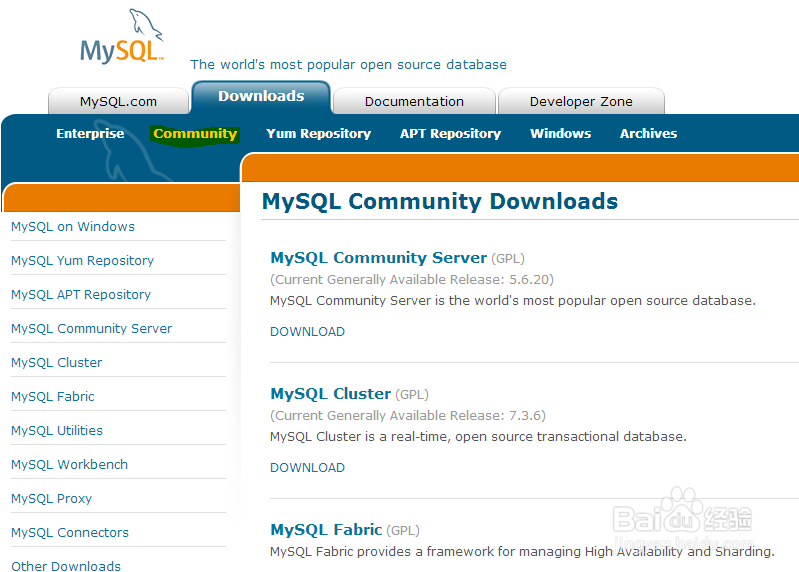799x572 pixels.
Task: Open Yum Repository in the submenu
Action: (x=318, y=133)
